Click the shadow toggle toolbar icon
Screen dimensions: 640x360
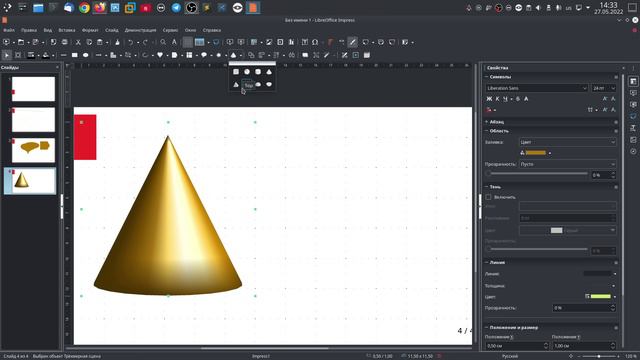pos(305,55)
